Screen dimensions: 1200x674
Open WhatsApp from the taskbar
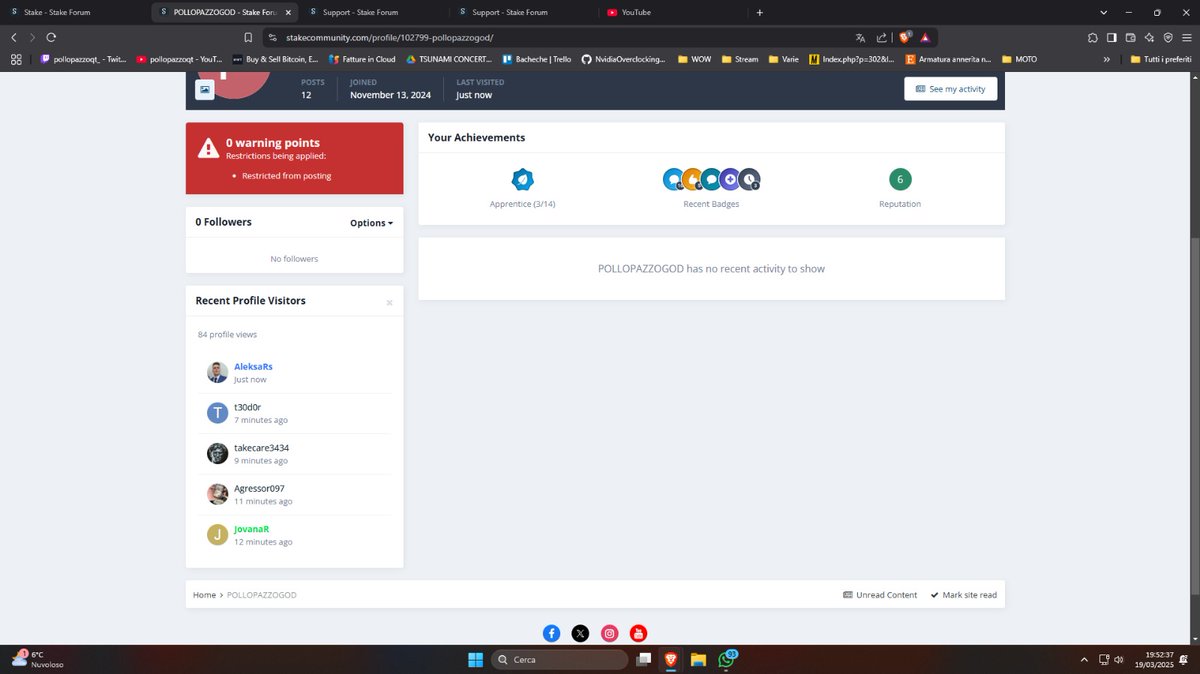point(726,660)
